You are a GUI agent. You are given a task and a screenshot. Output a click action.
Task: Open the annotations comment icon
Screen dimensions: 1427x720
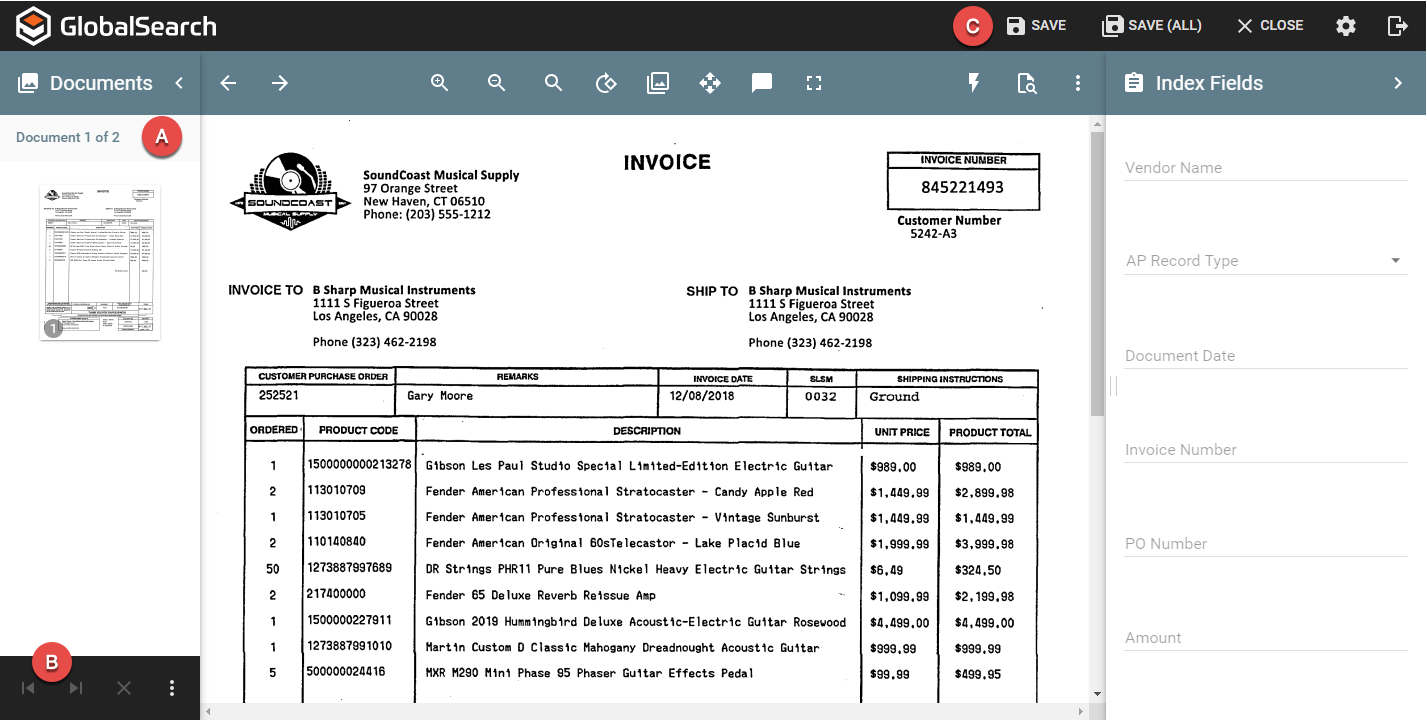click(x=762, y=83)
